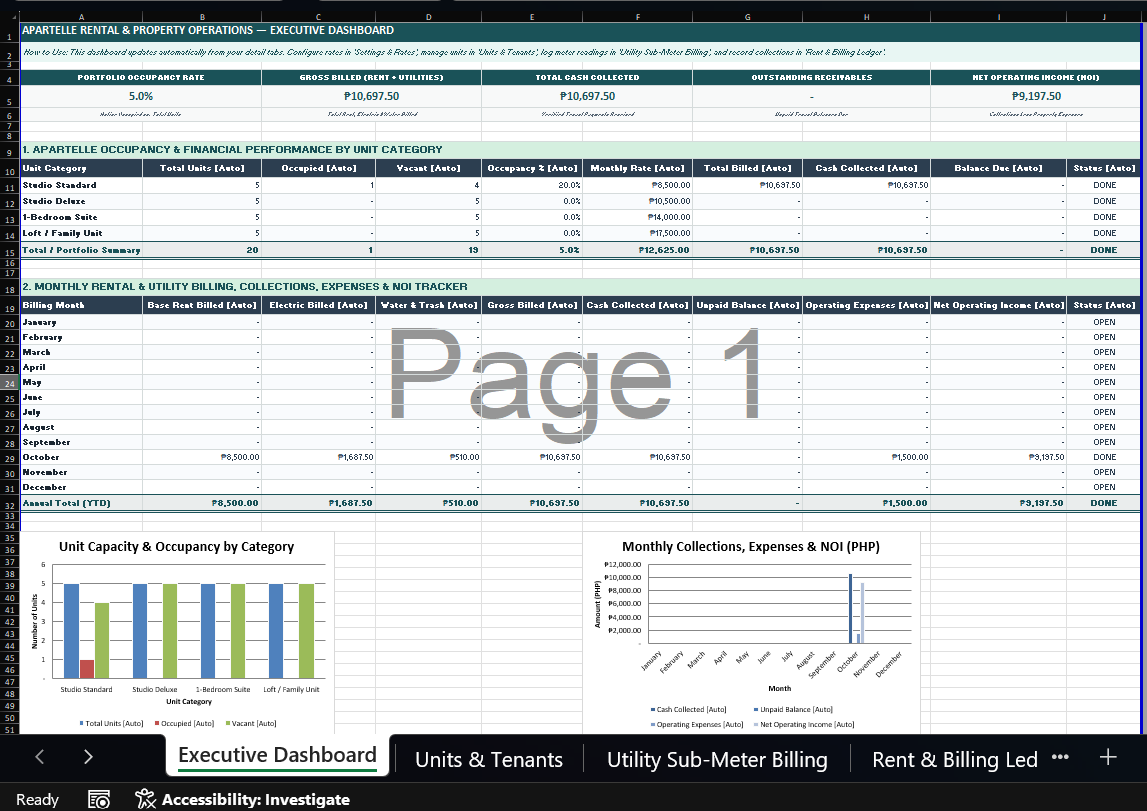The image size is (1147, 811).
Task: Select October operating expenses ₱1,500.00
Action: pos(866,457)
